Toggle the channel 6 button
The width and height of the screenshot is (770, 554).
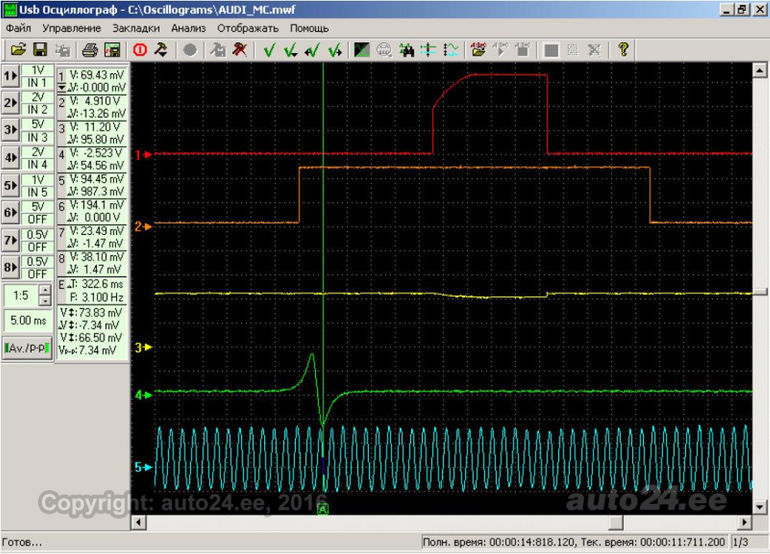[x=10, y=213]
